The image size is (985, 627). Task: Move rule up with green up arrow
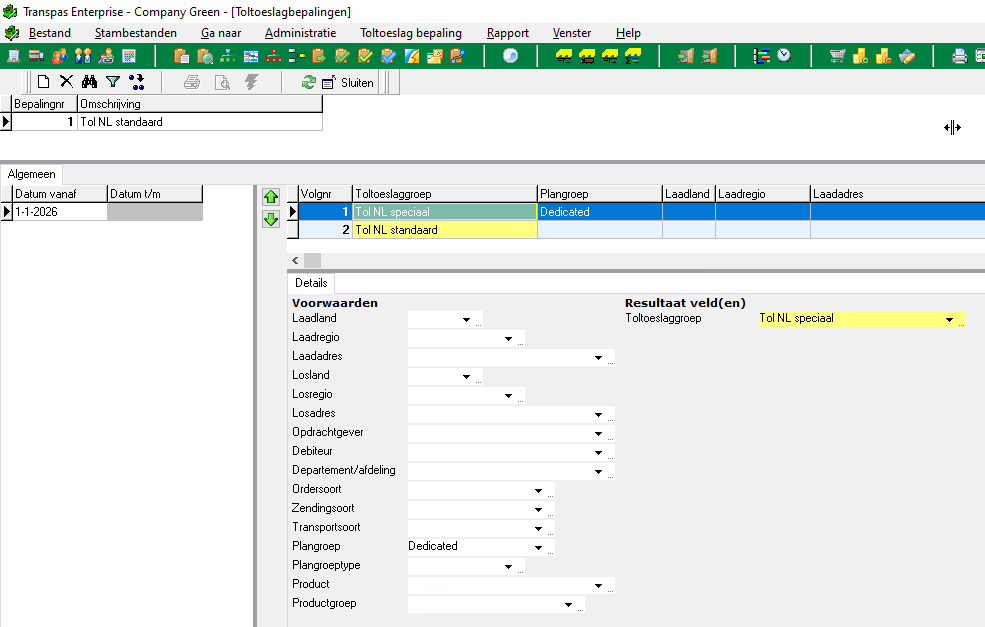pyautogui.click(x=271, y=197)
